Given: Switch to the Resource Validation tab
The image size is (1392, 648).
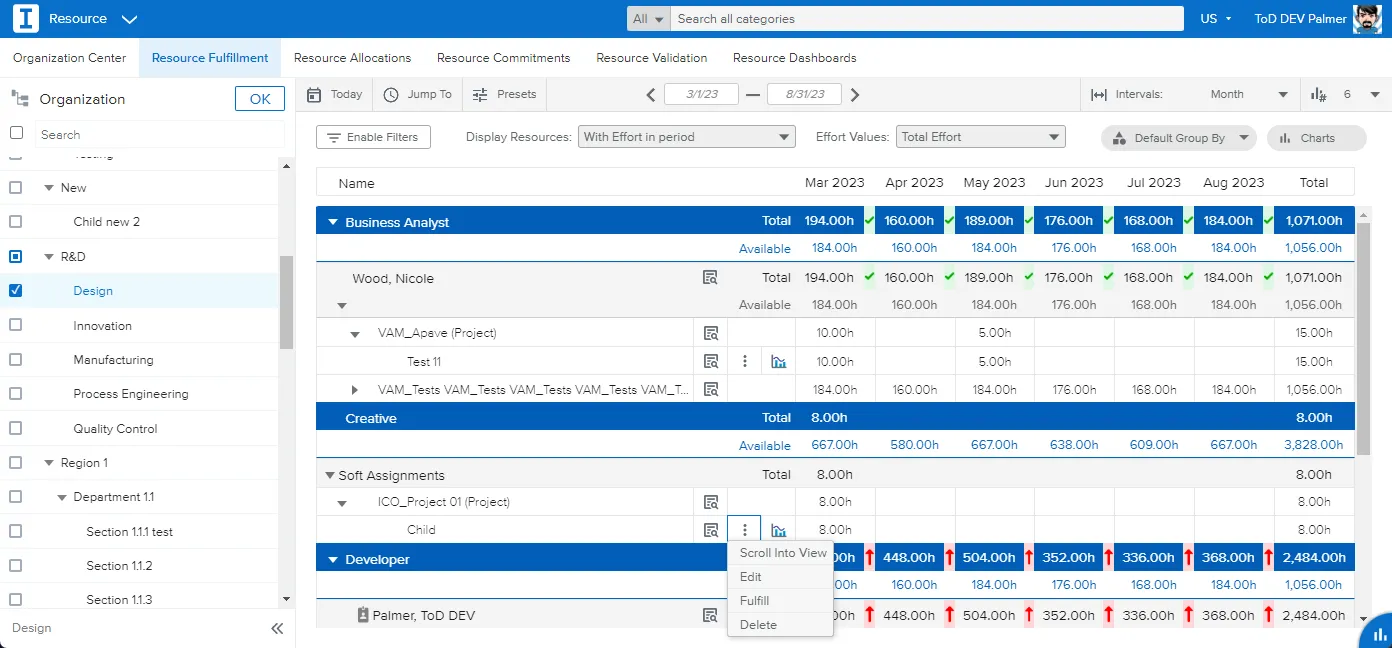Looking at the screenshot, I should click(x=652, y=58).
